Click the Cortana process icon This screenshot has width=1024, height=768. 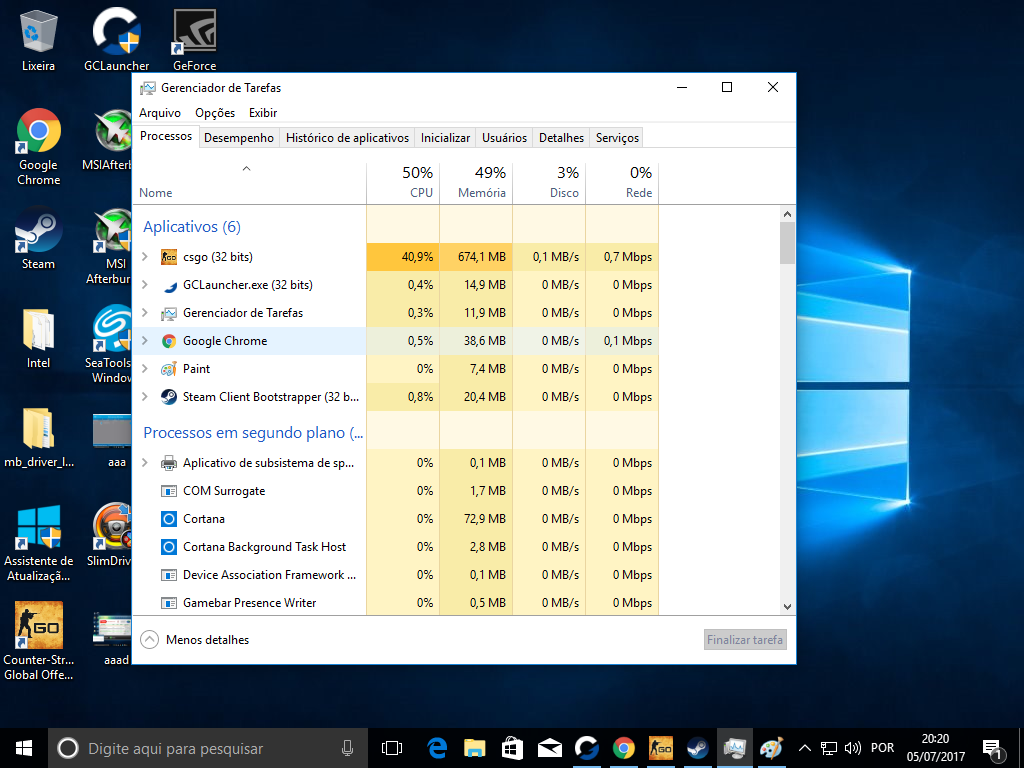tap(169, 519)
